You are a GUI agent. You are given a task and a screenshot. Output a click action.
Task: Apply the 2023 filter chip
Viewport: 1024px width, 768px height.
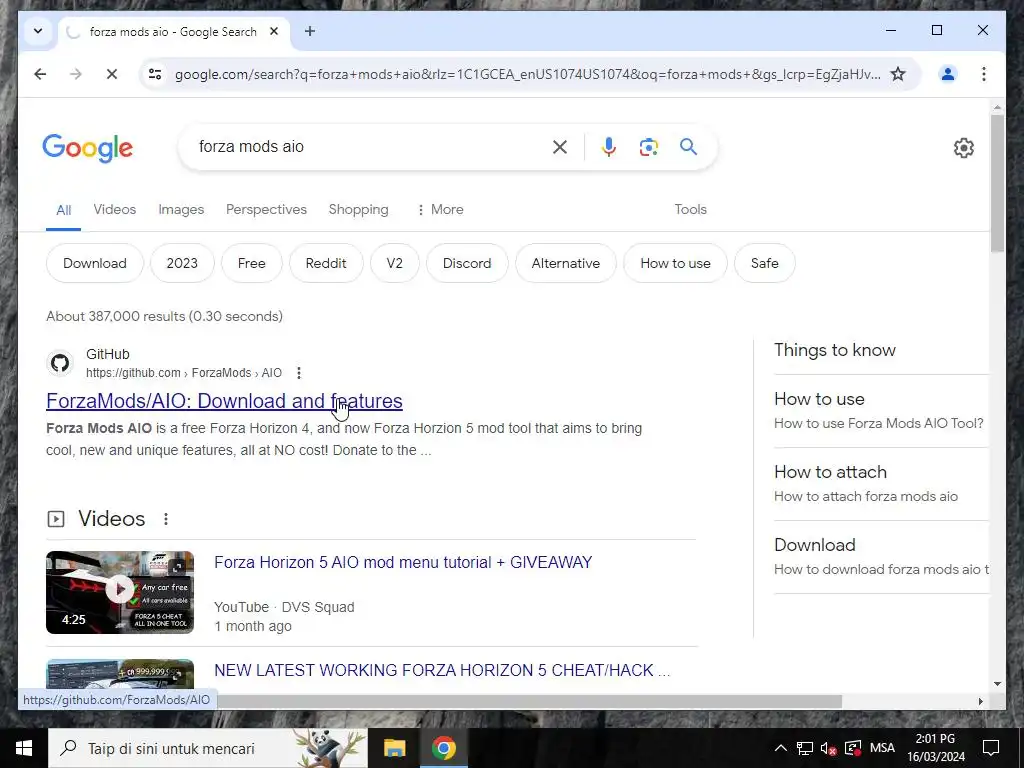coord(182,263)
